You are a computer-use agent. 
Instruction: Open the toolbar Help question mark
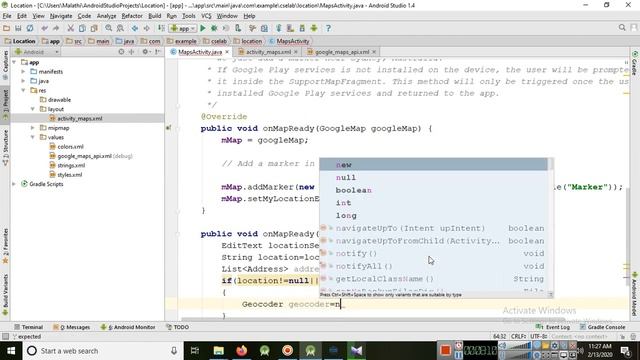[328, 28]
